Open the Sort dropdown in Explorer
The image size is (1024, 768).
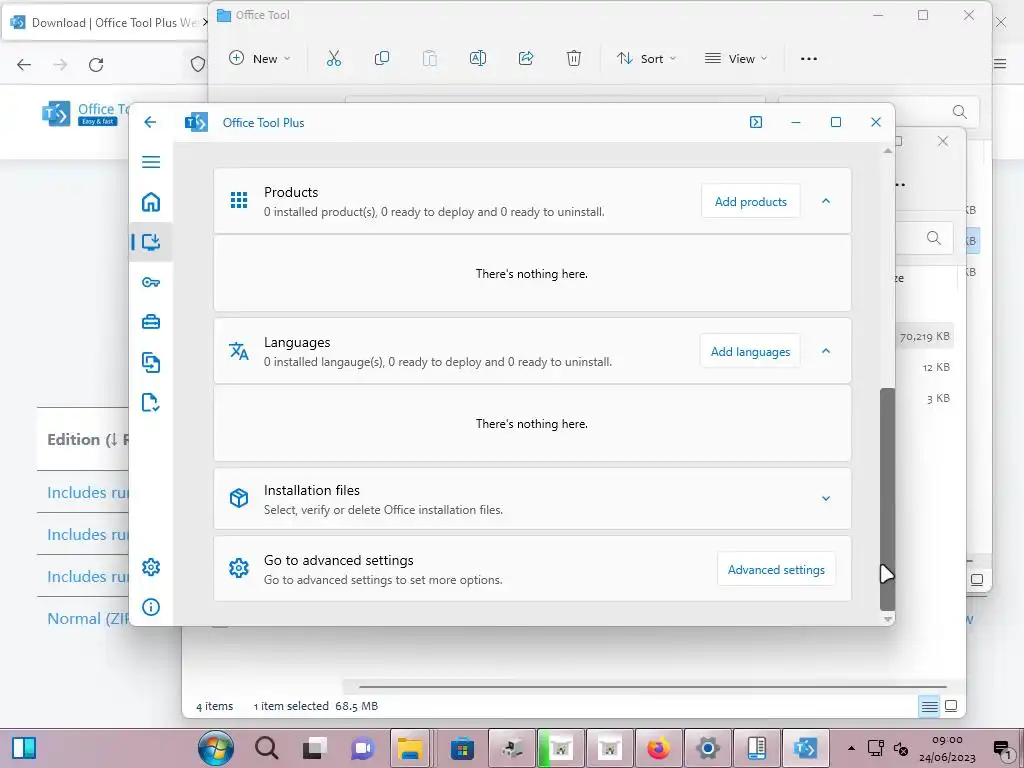(646, 59)
